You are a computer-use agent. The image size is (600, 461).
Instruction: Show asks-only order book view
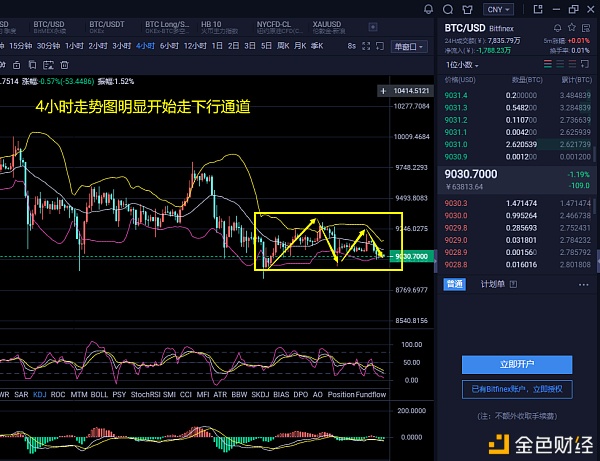(572, 64)
